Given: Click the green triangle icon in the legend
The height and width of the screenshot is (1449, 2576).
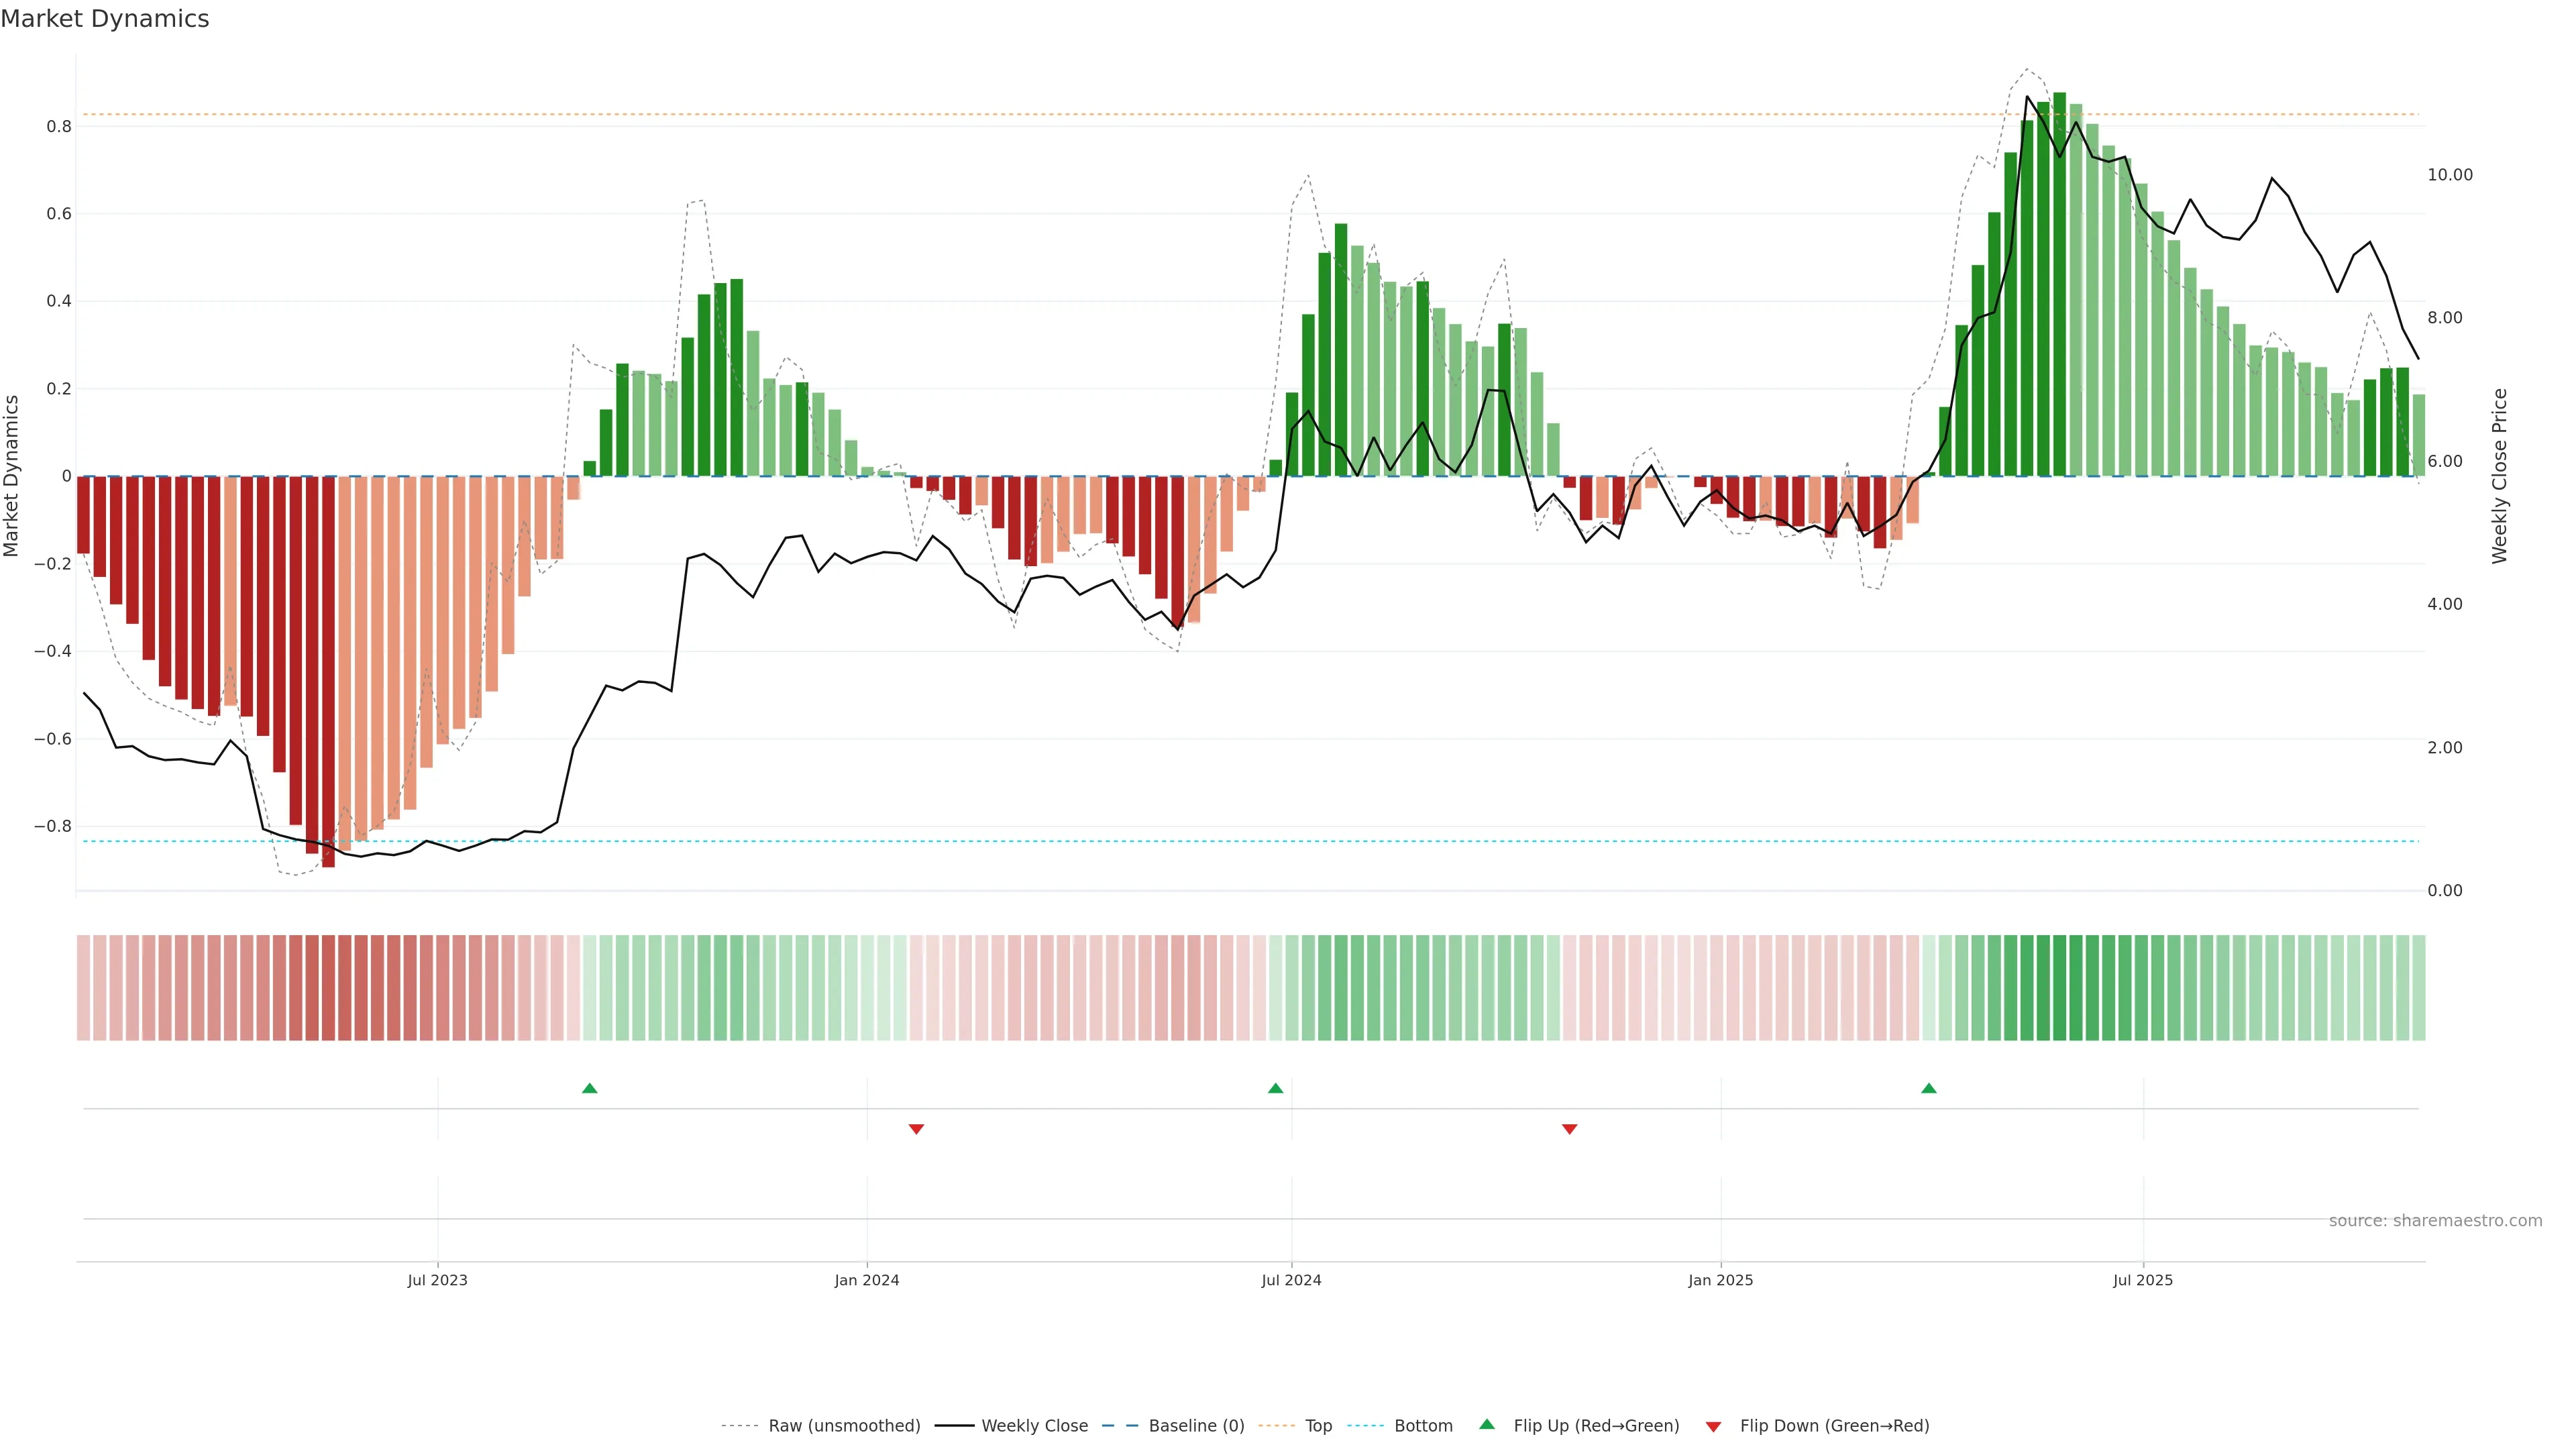Looking at the screenshot, I should click(x=1487, y=1424).
